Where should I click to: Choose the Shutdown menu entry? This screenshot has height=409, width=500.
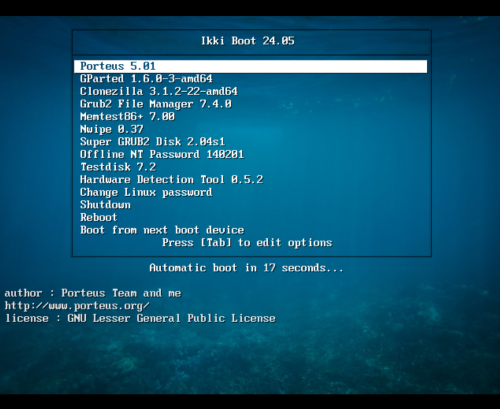105,205
